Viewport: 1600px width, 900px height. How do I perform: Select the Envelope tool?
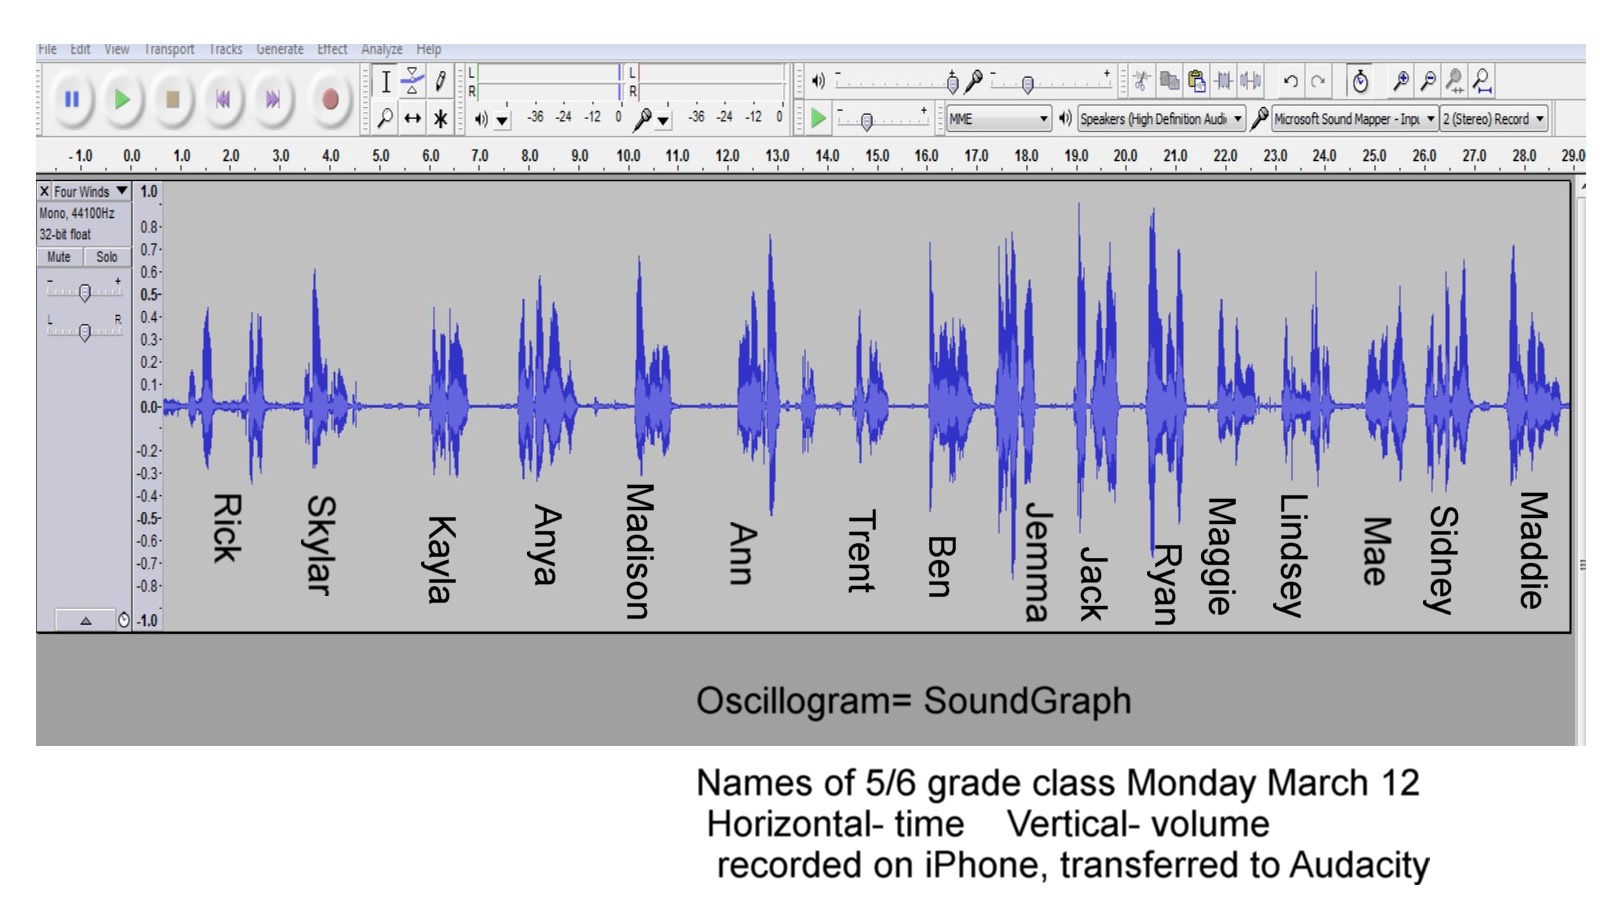tap(412, 82)
